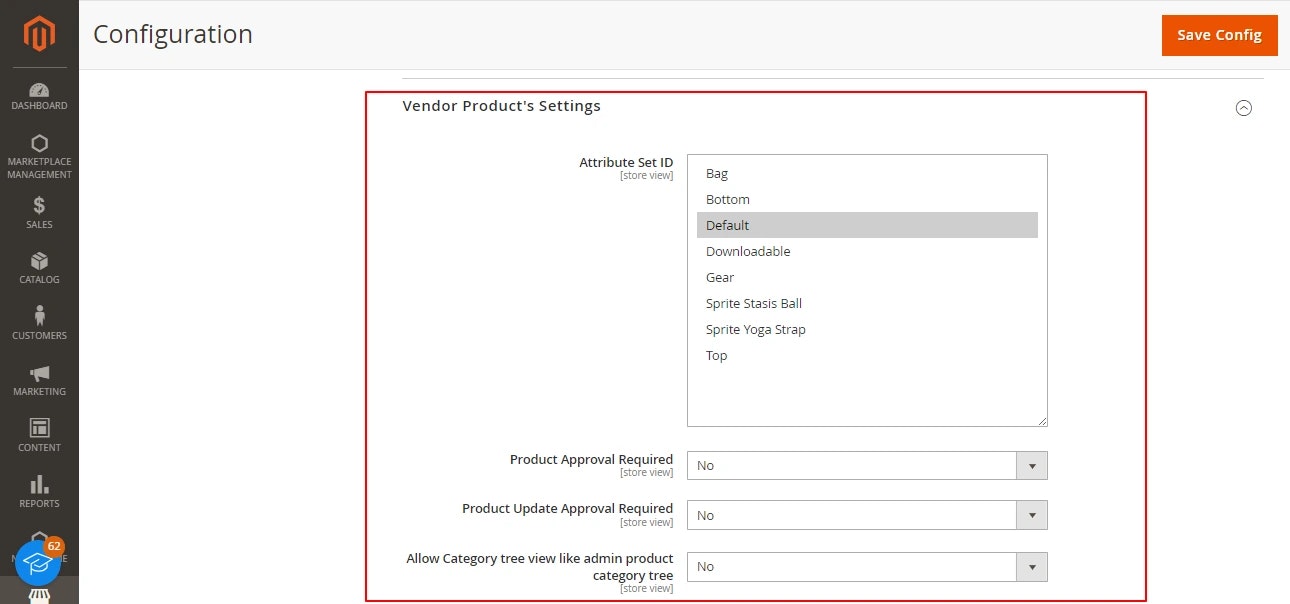Click the Product Approval Required label
The image size is (1290, 604).
[x=591, y=460]
